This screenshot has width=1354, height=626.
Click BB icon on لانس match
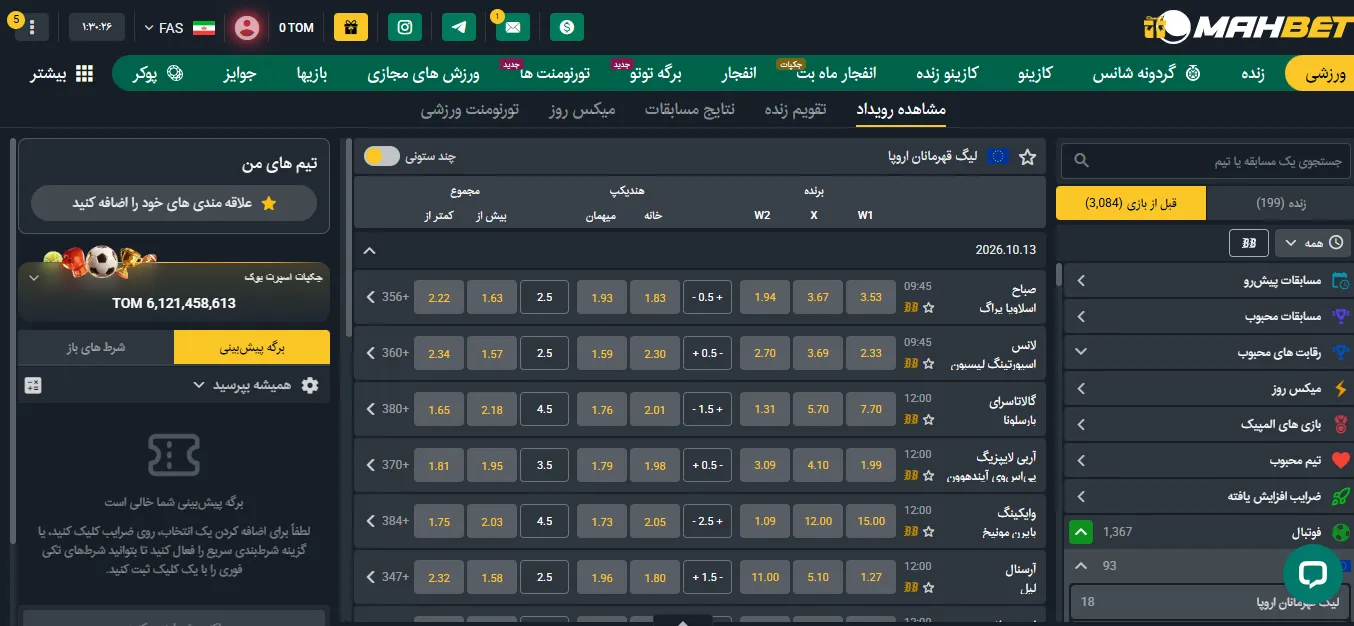tap(910, 364)
